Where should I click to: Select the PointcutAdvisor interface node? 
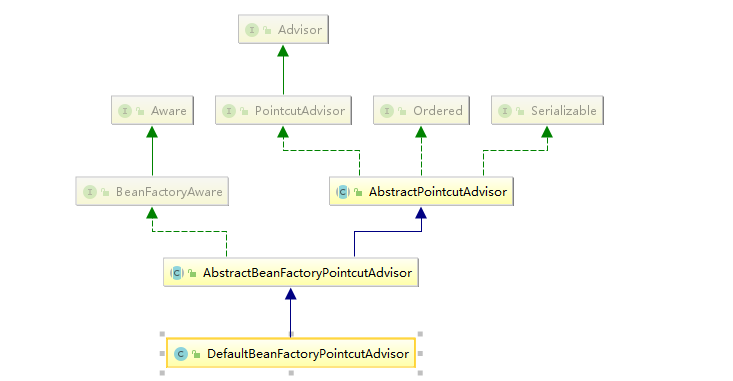point(283,110)
